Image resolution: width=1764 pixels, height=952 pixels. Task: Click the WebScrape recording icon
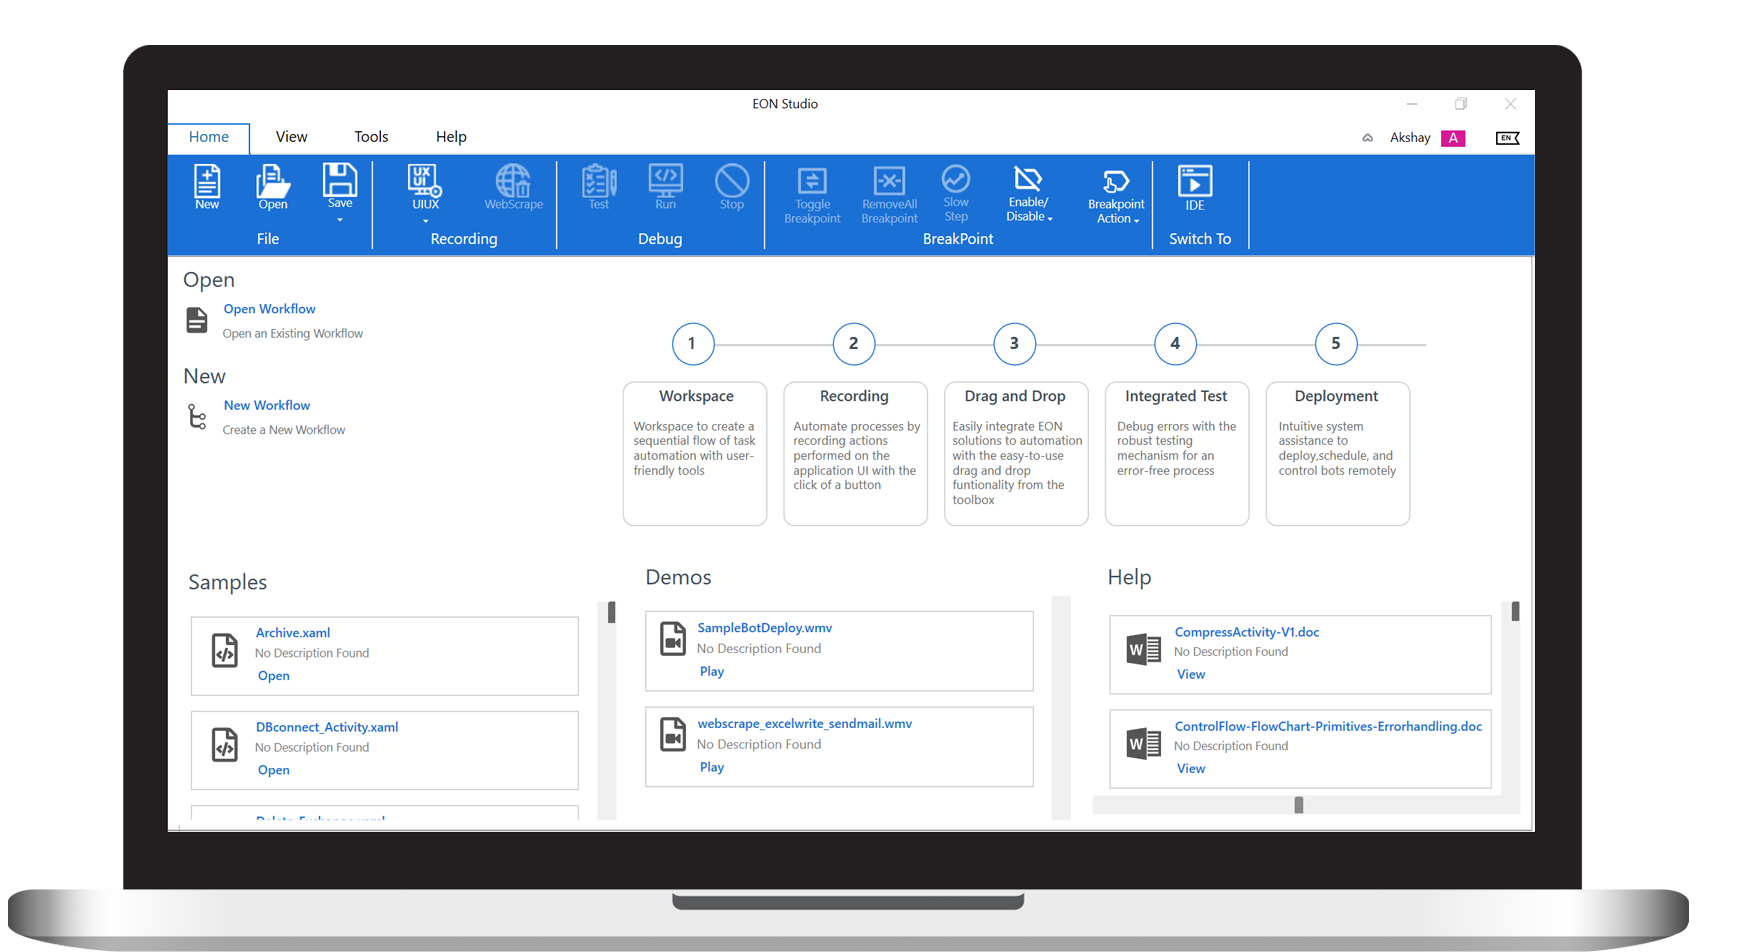pos(513,186)
